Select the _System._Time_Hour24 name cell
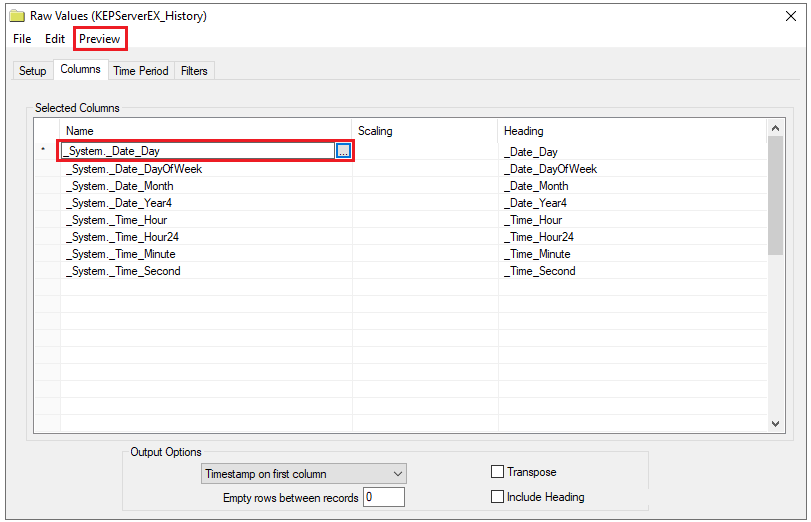 coord(206,237)
